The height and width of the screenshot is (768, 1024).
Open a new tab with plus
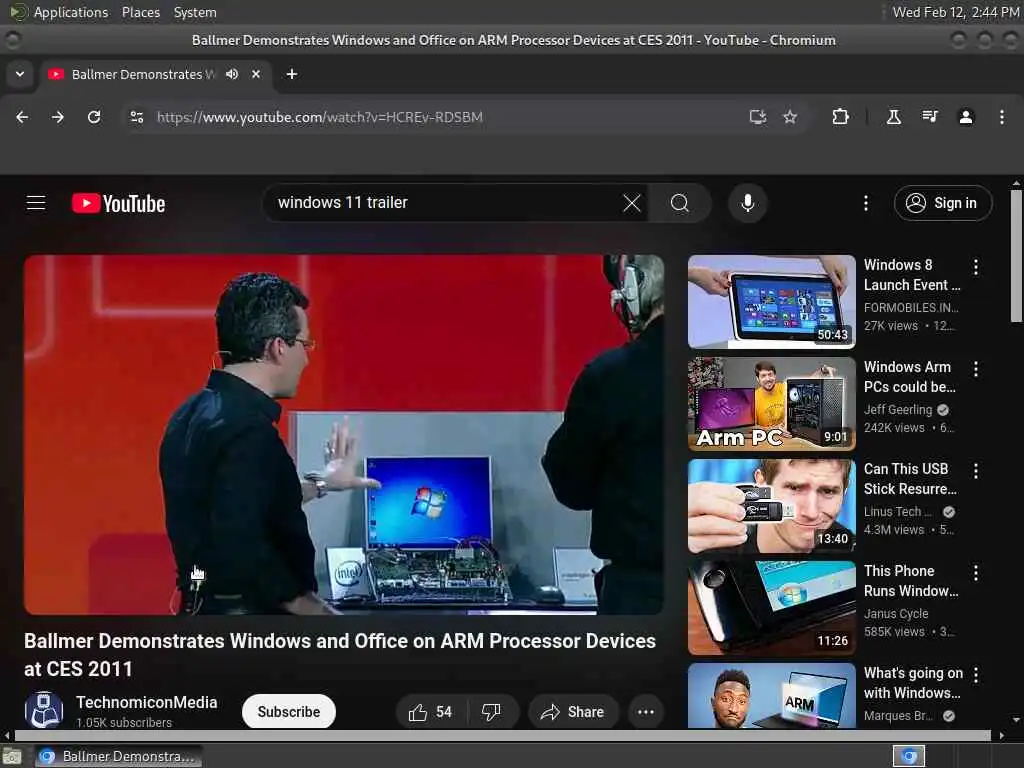[x=292, y=74]
